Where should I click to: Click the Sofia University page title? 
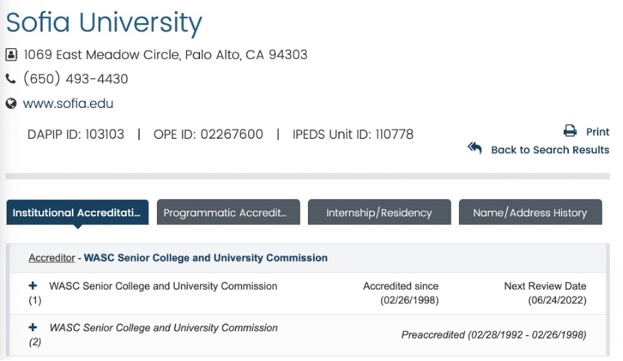104,23
